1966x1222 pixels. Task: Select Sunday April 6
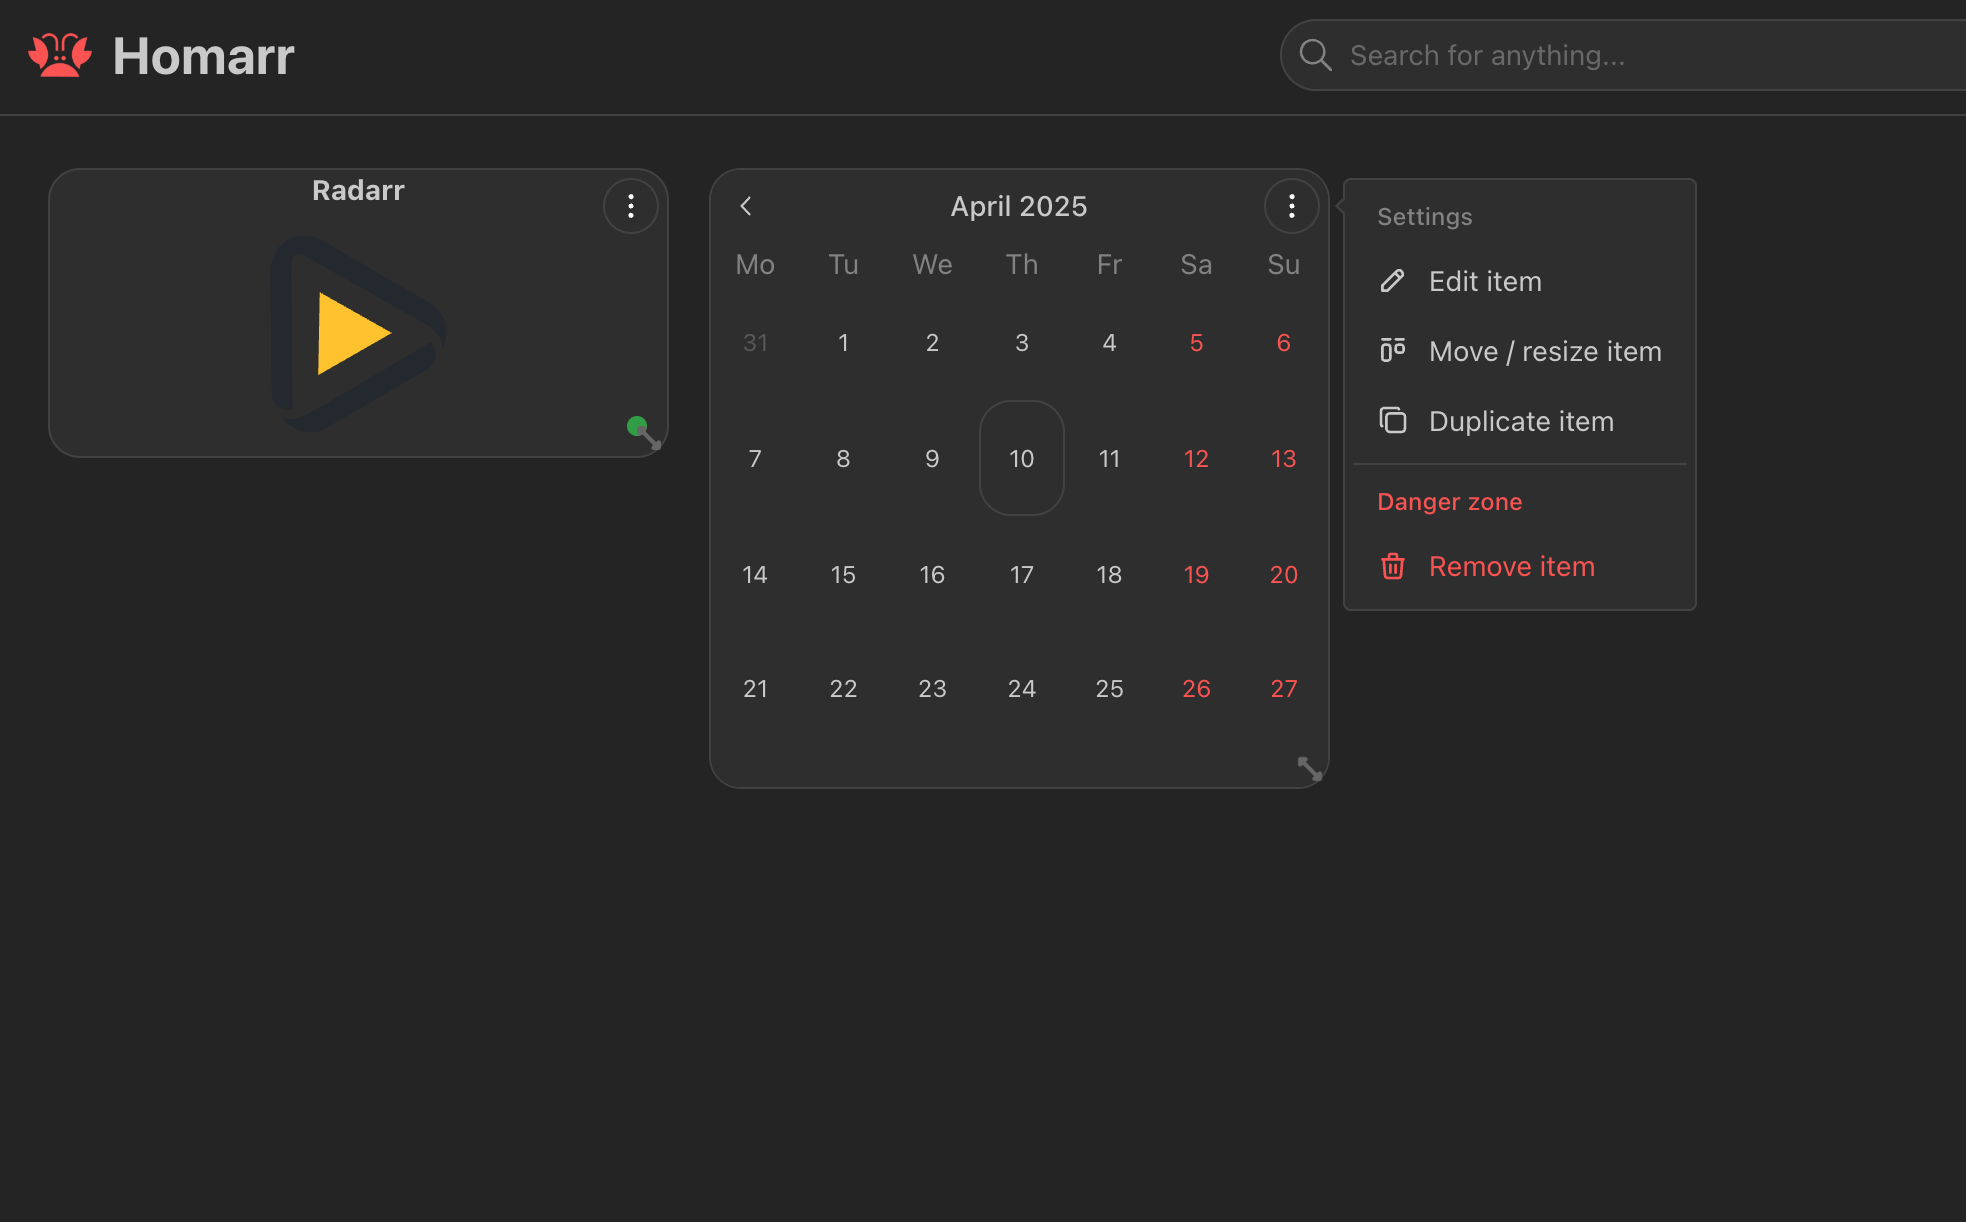click(x=1284, y=343)
